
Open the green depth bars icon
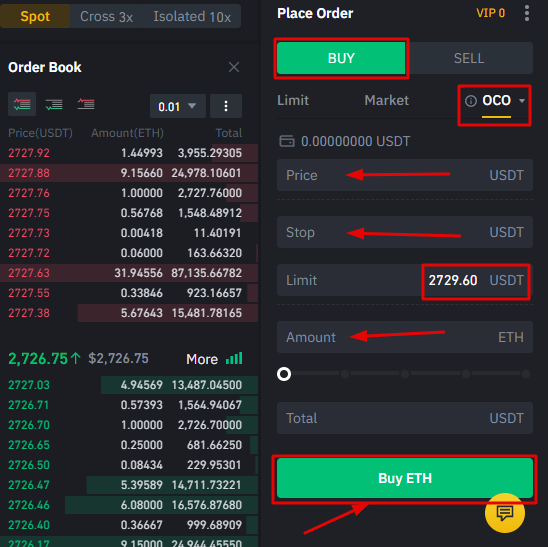(234, 359)
